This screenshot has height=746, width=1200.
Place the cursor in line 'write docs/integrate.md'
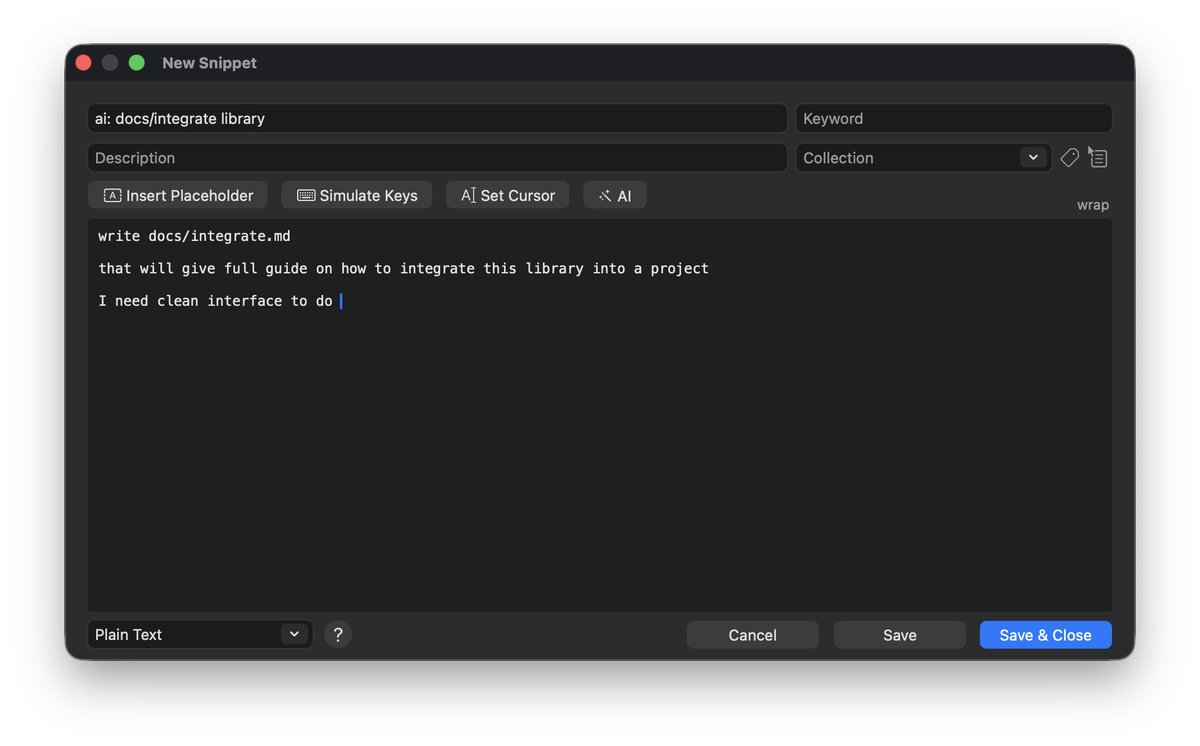click(x=194, y=236)
